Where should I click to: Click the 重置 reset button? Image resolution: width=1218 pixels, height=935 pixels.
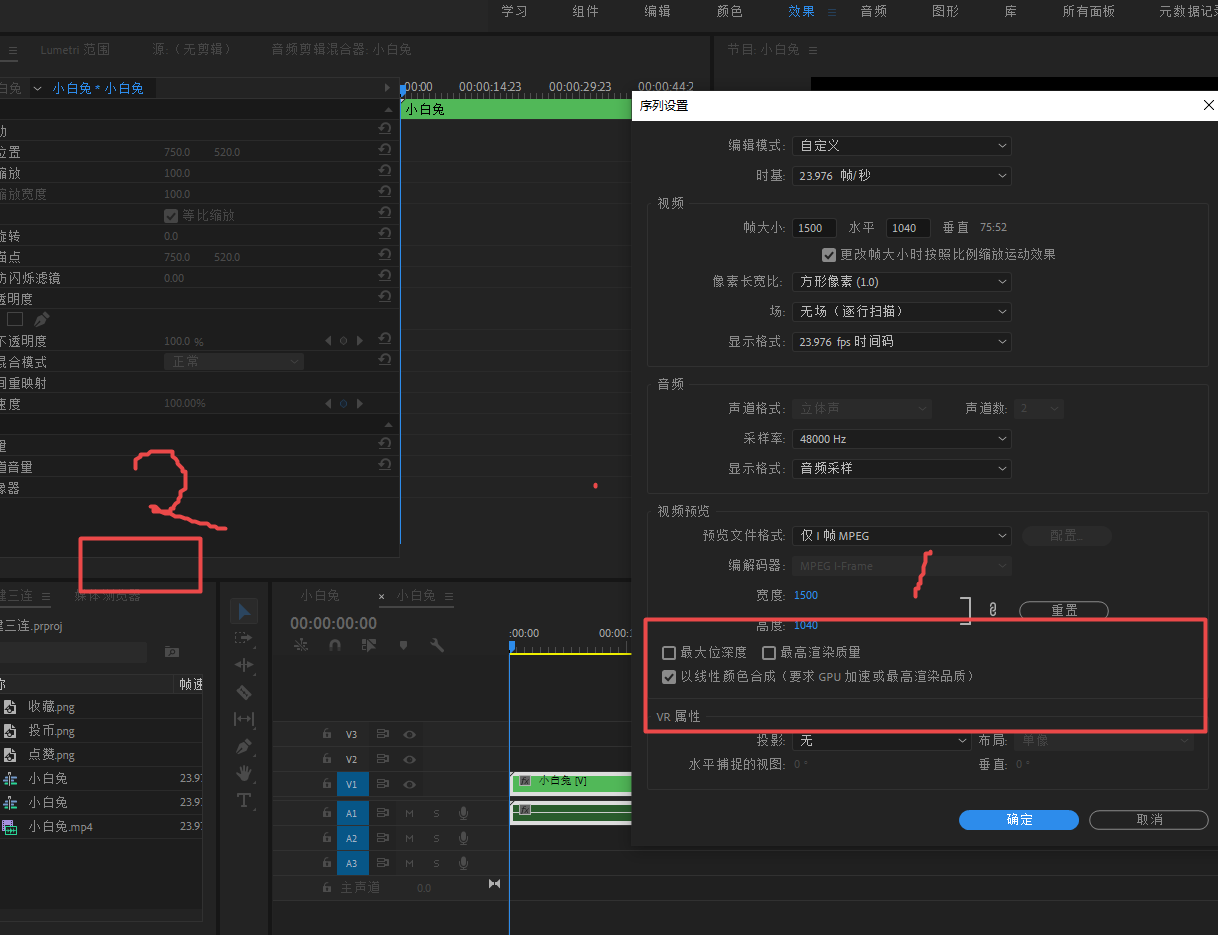pos(1064,610)
